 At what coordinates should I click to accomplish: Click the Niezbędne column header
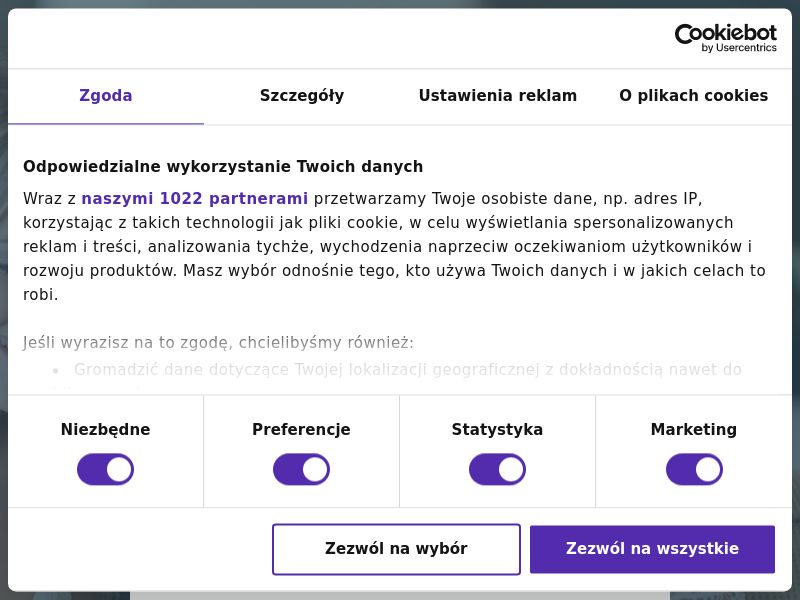pos(105,429)
